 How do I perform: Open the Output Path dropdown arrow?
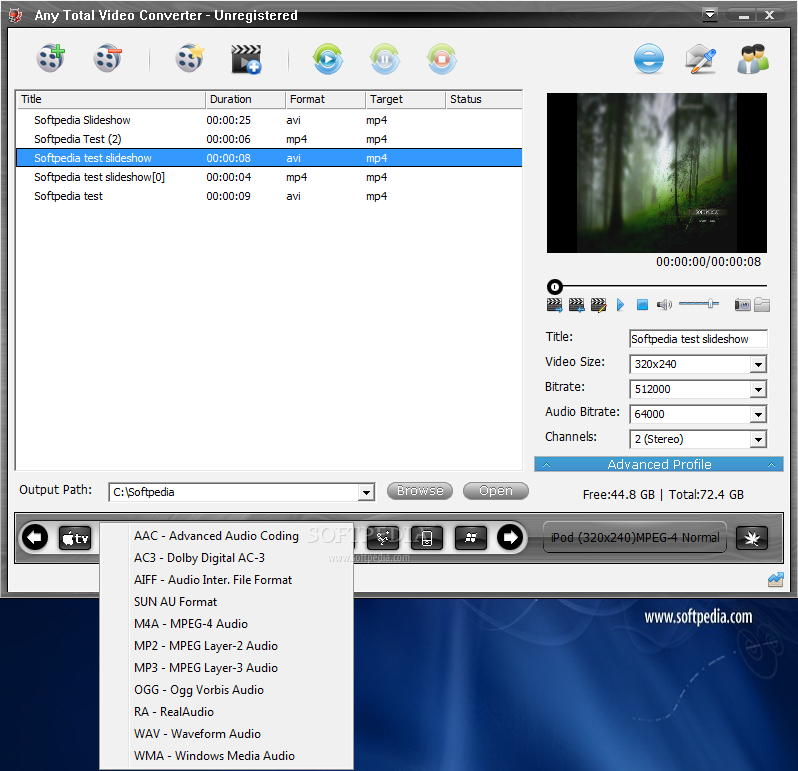point(366,492)
